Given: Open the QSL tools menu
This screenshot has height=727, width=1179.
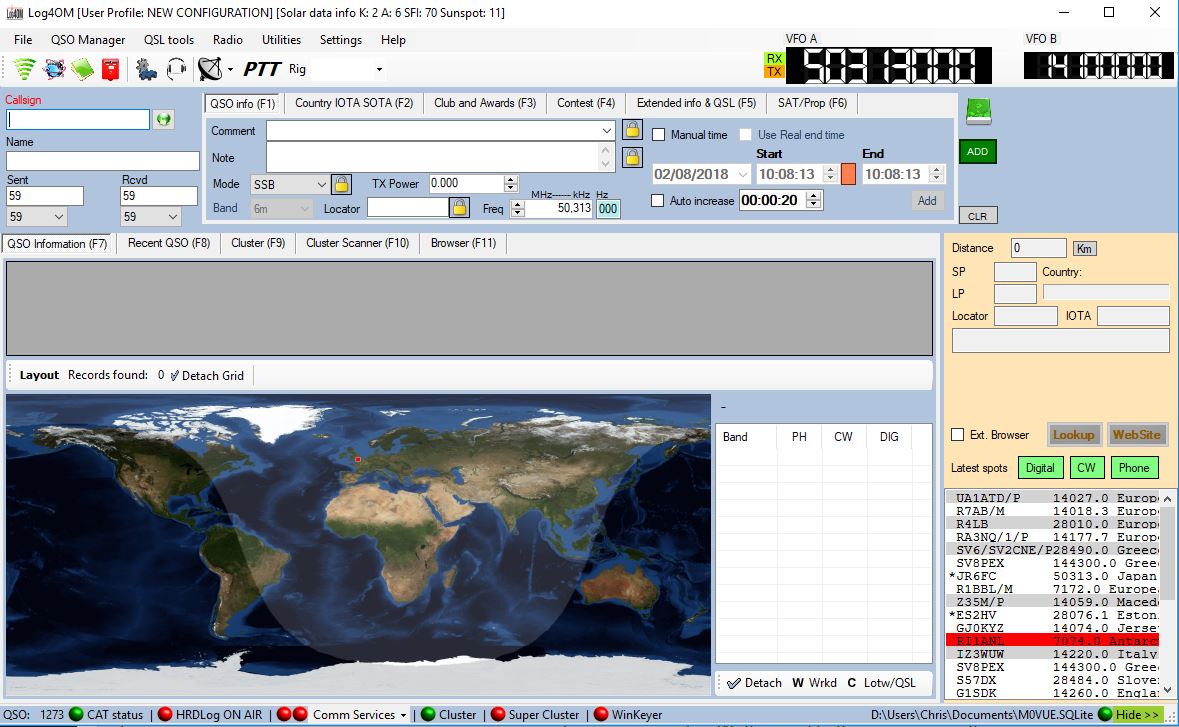Looking at the screenshot, I should pos(169,40).
